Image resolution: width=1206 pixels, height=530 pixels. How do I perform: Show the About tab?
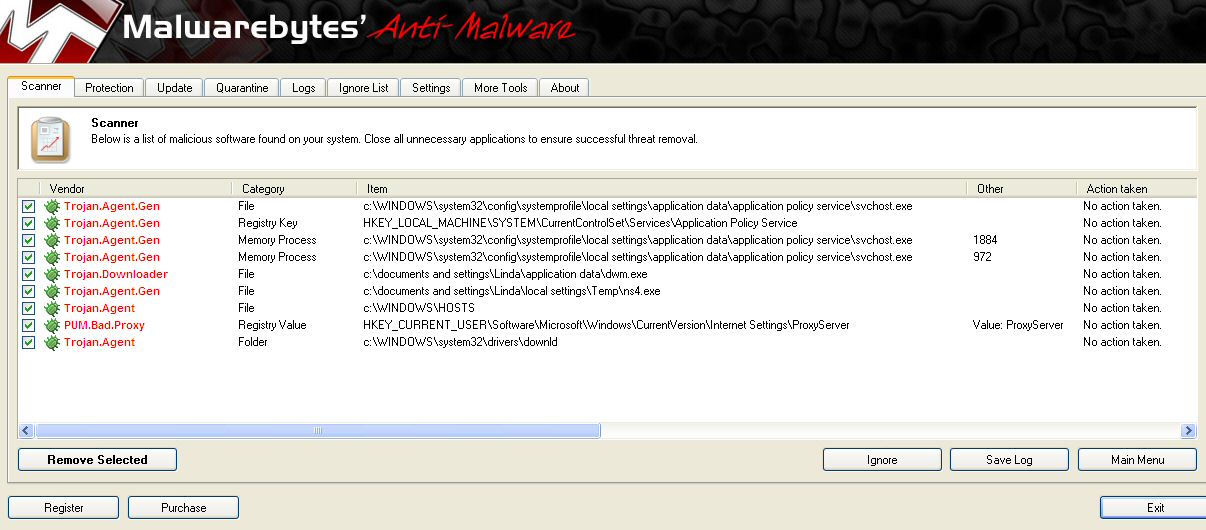565,88
